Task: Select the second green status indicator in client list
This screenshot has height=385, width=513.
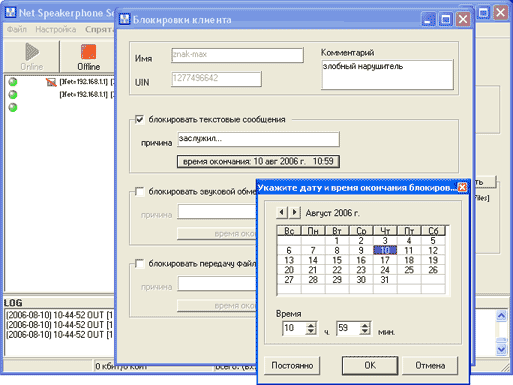Action: pyautogui.click(x=13, y=95)
